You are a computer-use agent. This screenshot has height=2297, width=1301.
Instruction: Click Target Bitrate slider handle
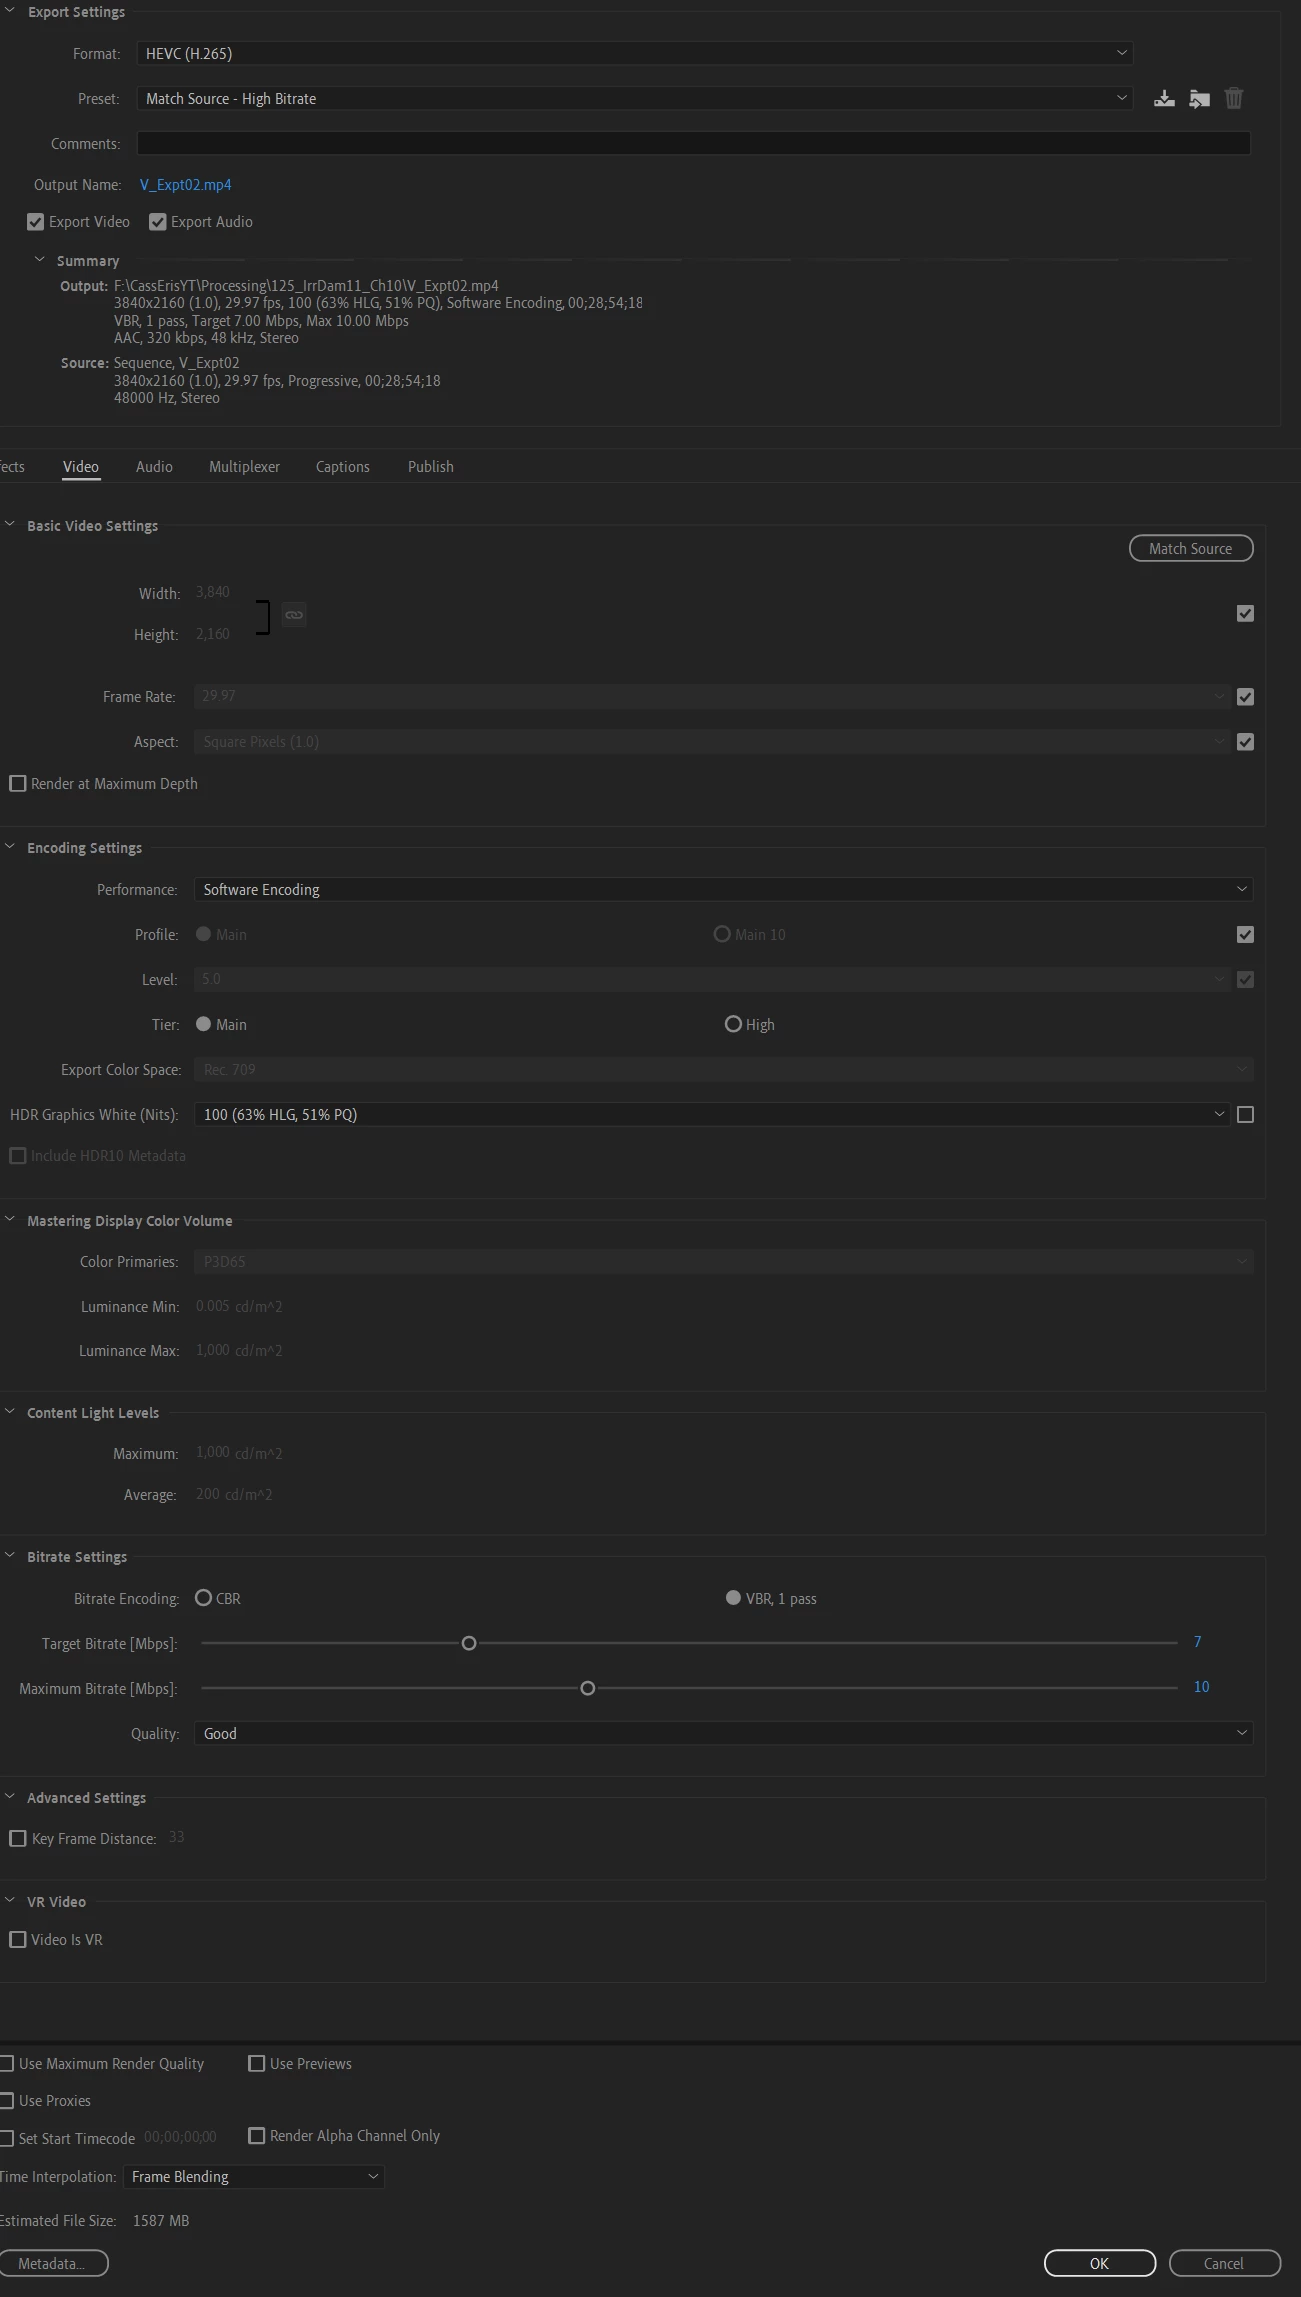469,1643
